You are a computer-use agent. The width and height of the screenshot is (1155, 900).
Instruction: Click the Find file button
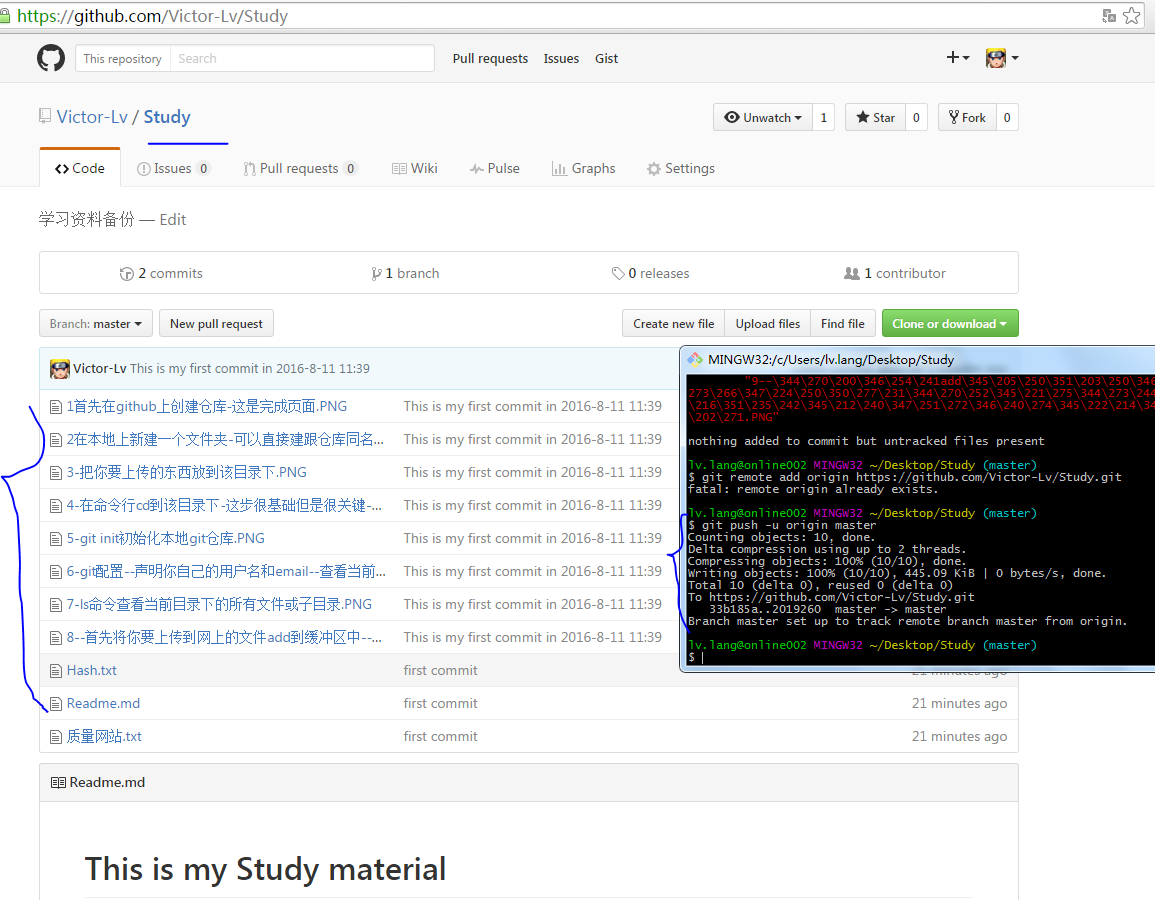click(843, 323)
